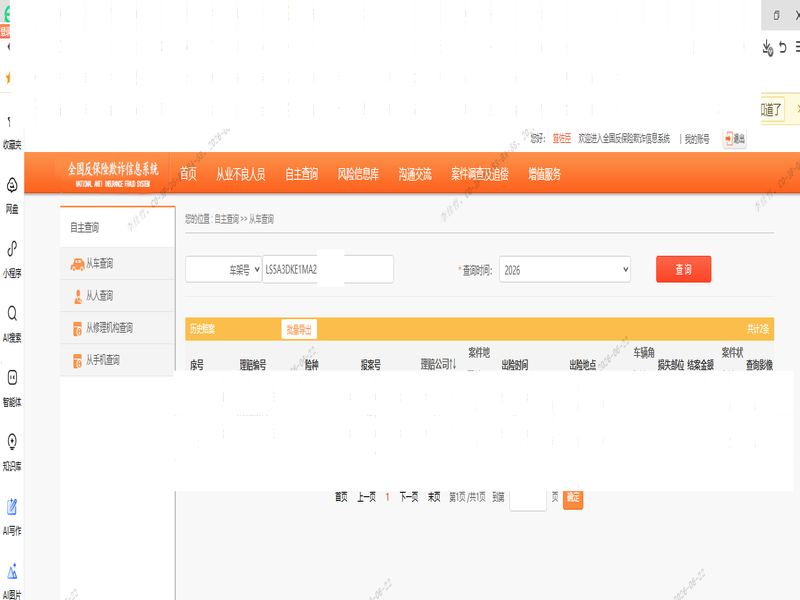Open the 首页 navigation tab

pyautogui.click(x=188, y=174)
